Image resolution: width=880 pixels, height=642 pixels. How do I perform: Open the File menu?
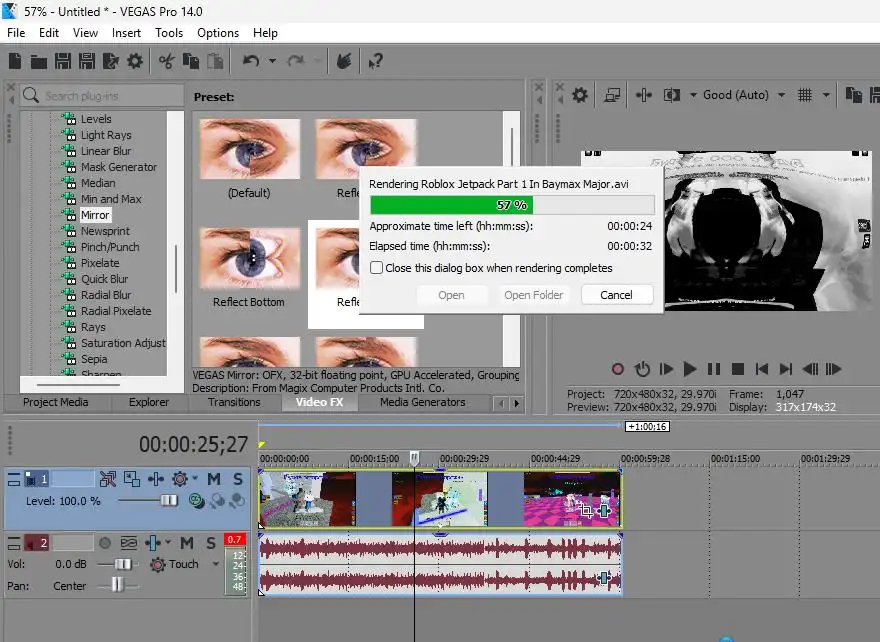tap(16, 33)
